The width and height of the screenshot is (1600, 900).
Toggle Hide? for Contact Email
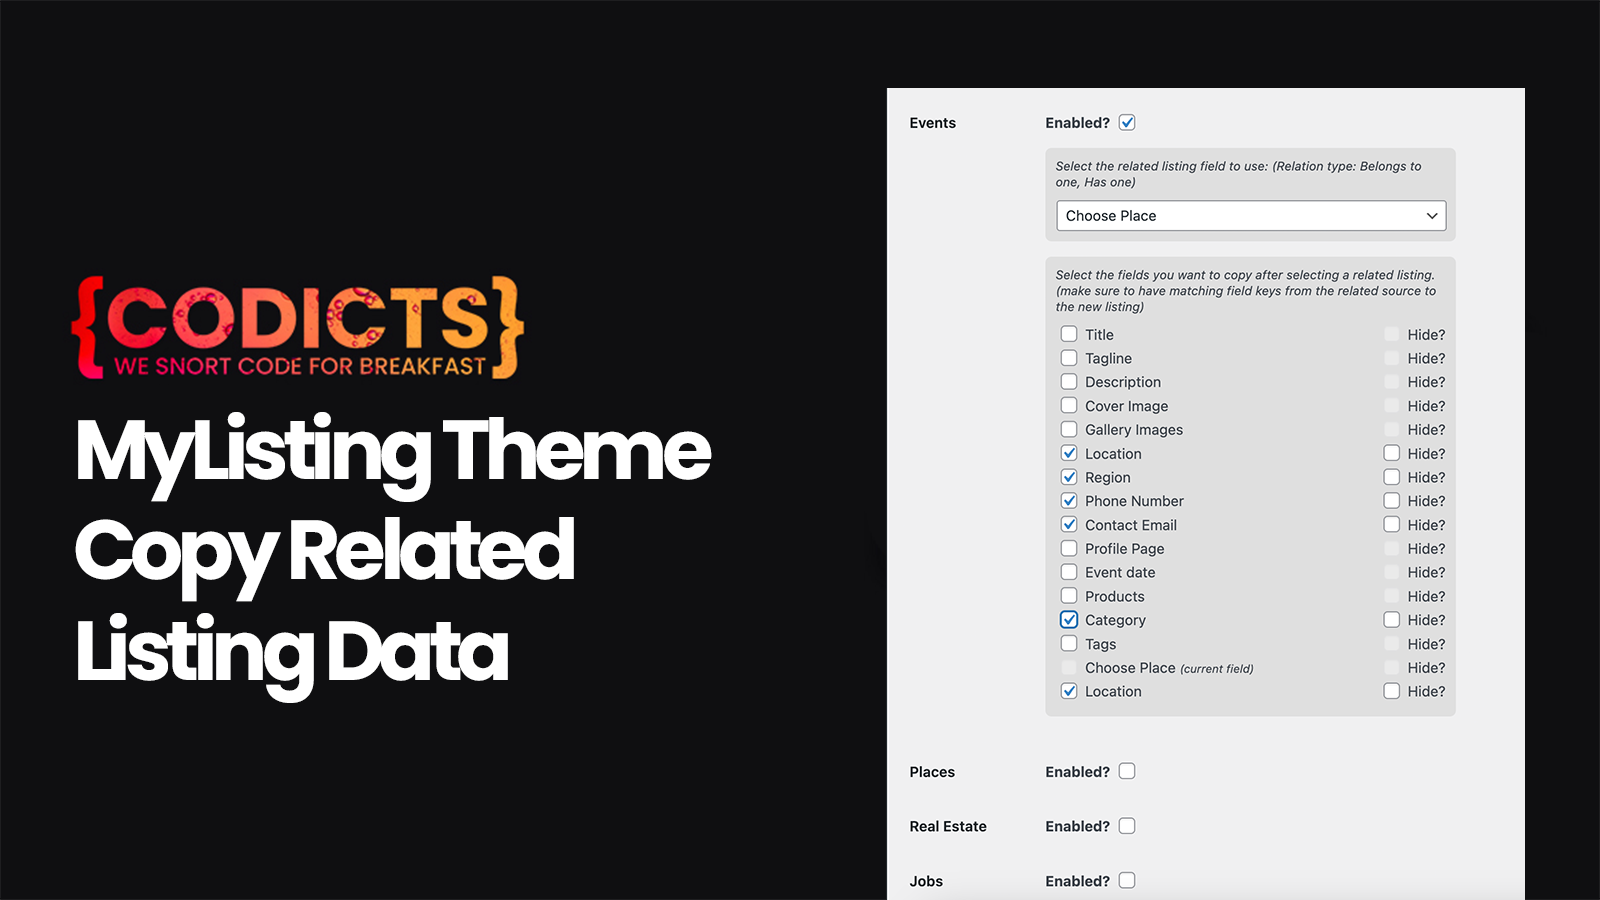click(x=1392, y=525)
